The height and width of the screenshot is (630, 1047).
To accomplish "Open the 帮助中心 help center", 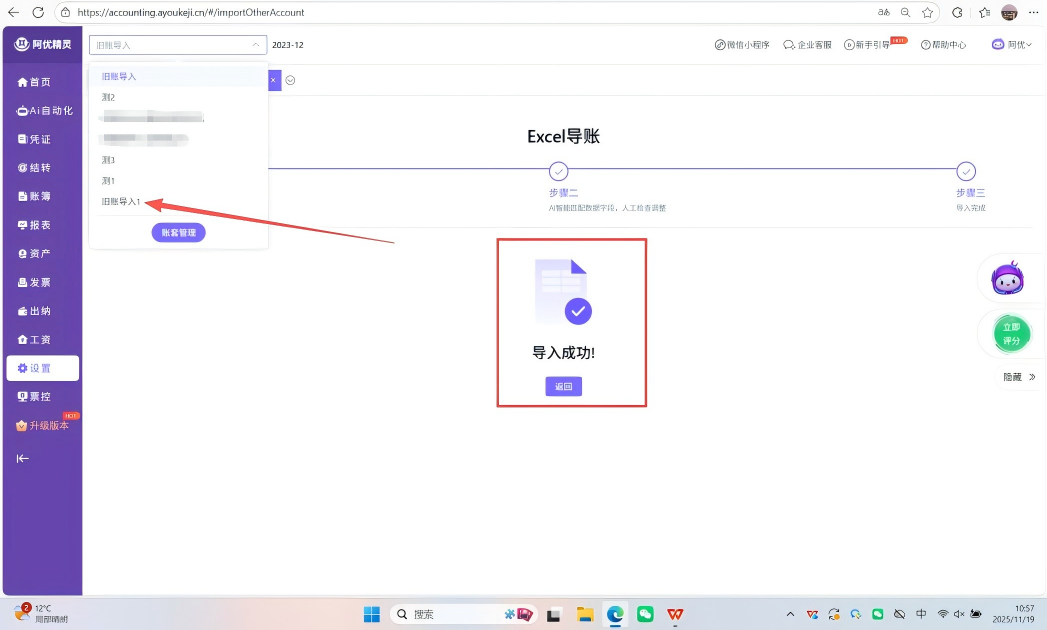I will pos(943,45).
